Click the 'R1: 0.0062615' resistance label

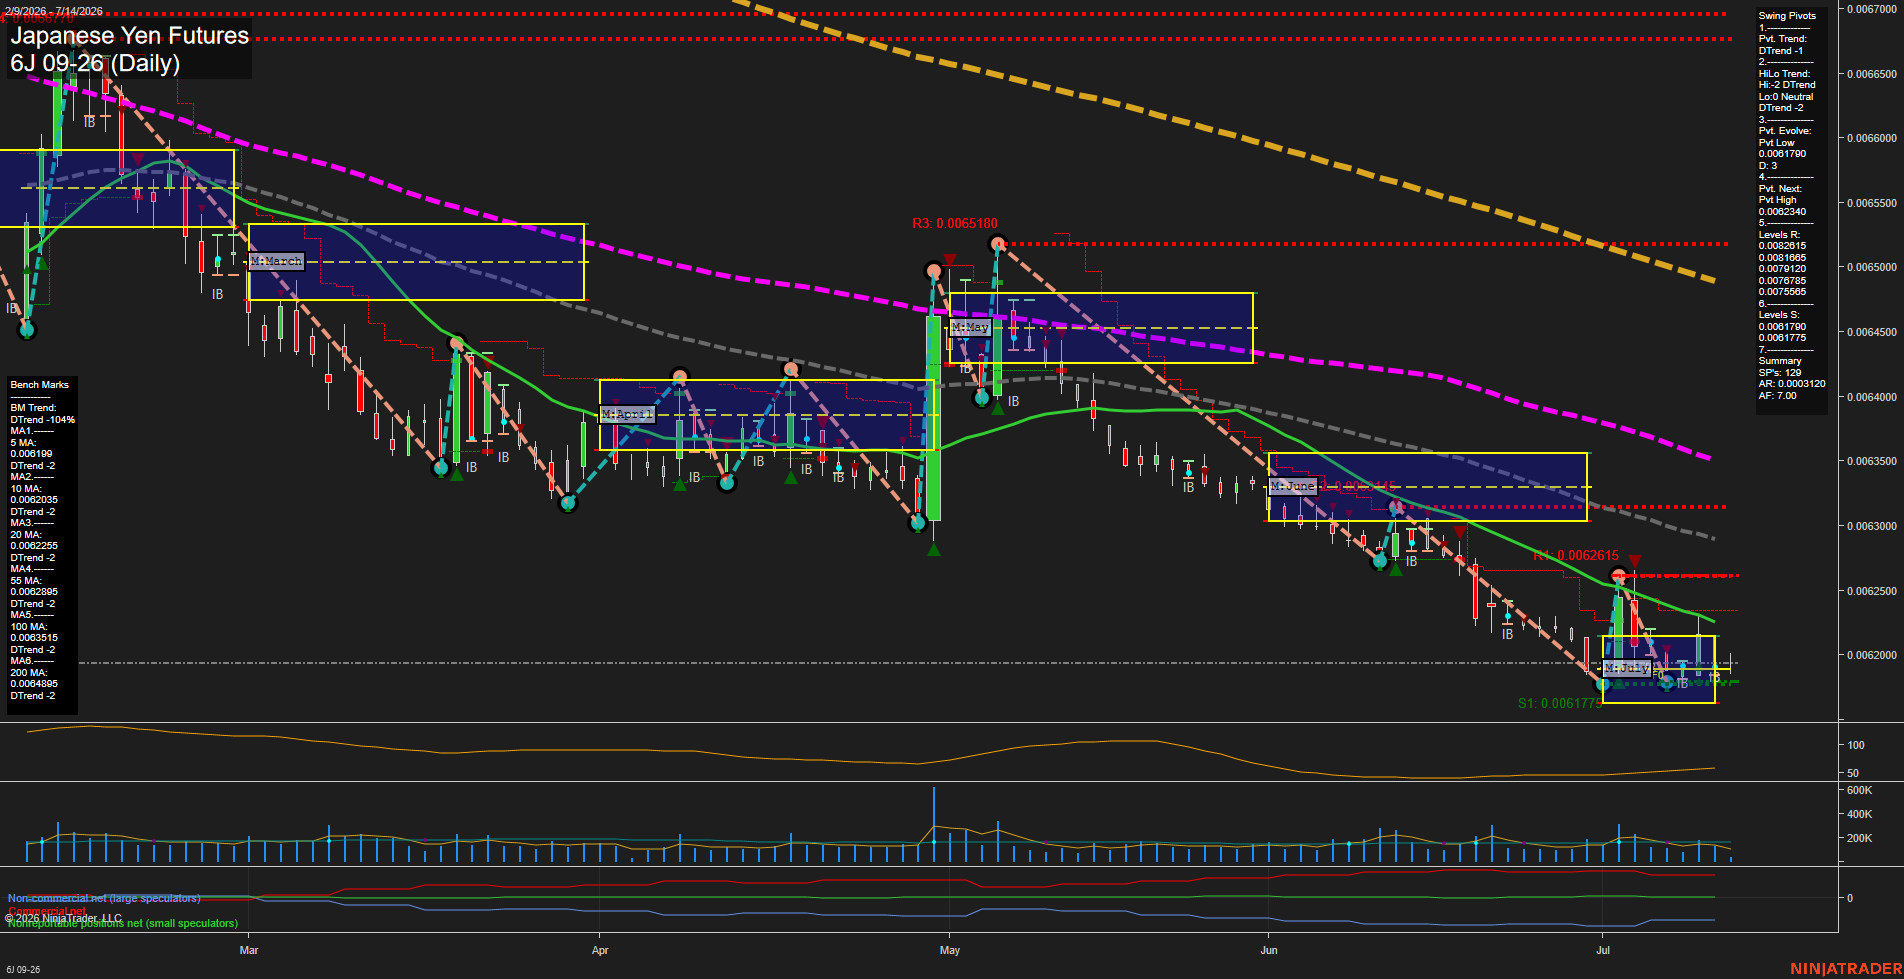point(1576,555)
